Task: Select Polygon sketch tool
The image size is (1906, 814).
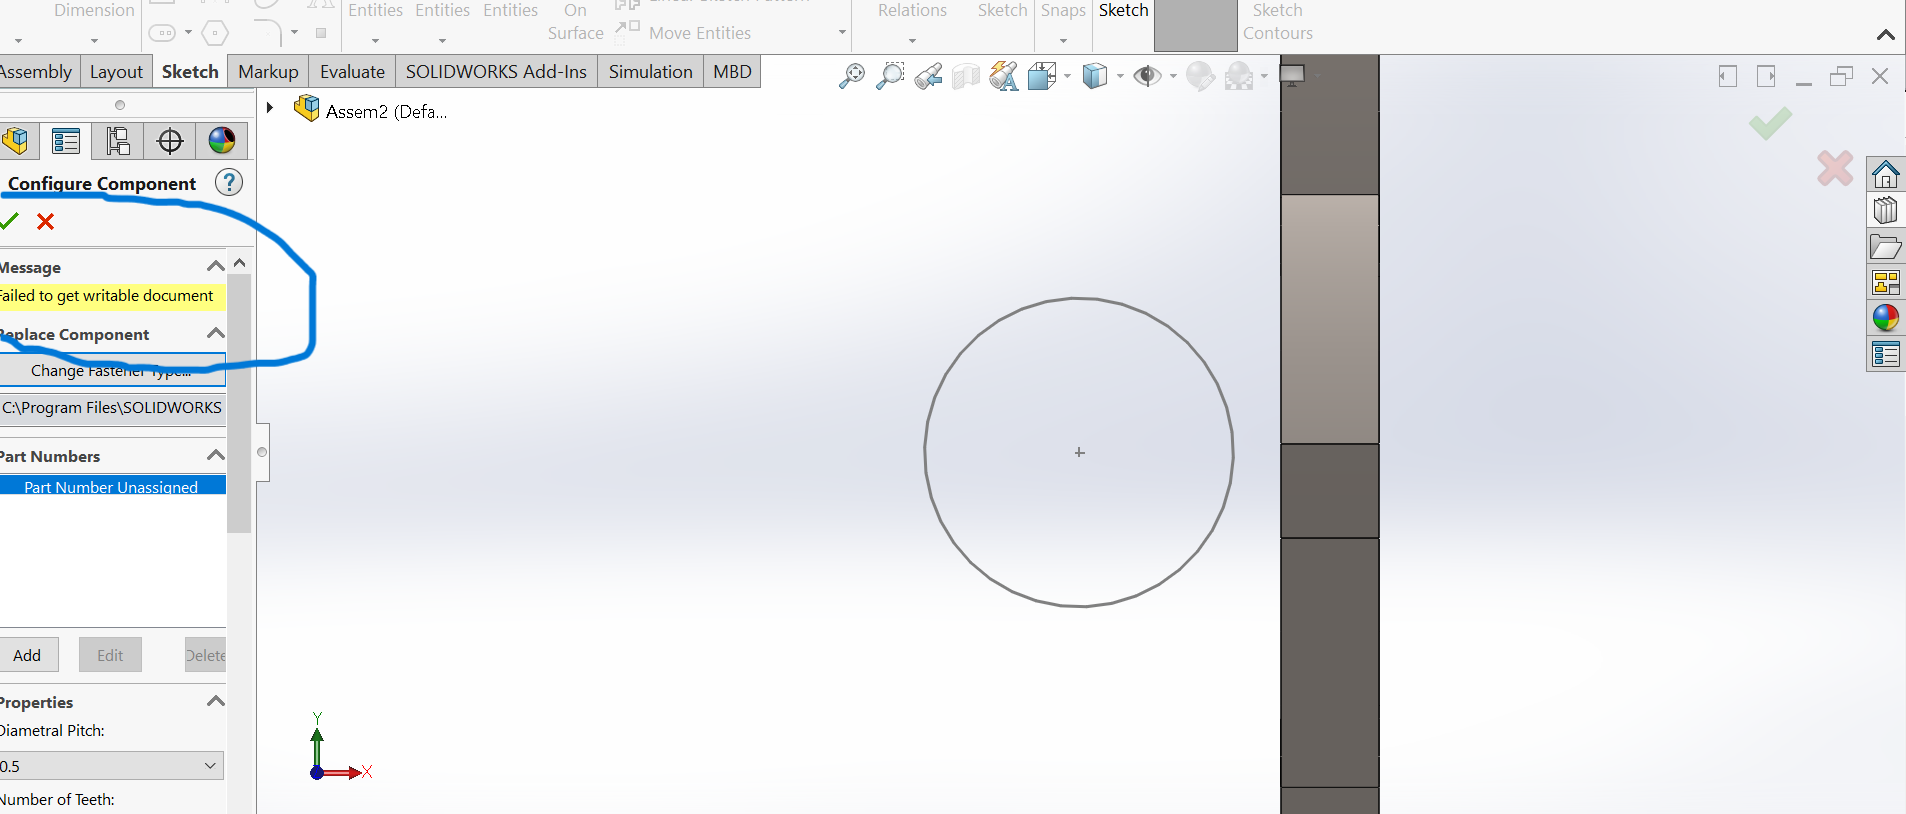Action: click(215, 33)
